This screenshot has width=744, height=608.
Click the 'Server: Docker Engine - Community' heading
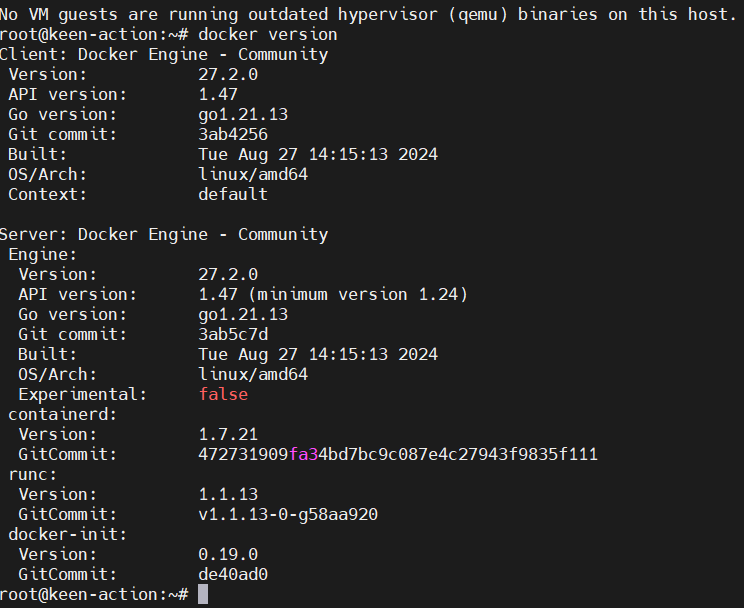pyautogui.click(x=164, y=234)
